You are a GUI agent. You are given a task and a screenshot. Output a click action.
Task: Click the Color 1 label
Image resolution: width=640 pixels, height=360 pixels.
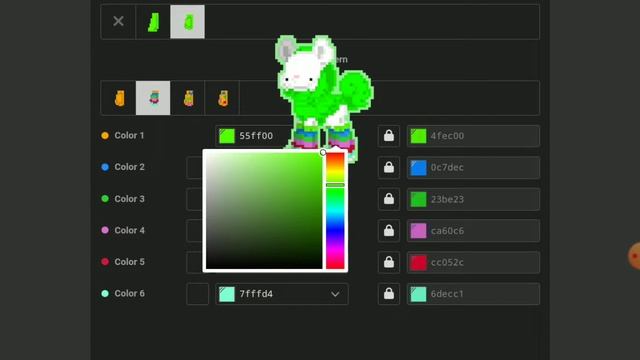click(129, 136)
